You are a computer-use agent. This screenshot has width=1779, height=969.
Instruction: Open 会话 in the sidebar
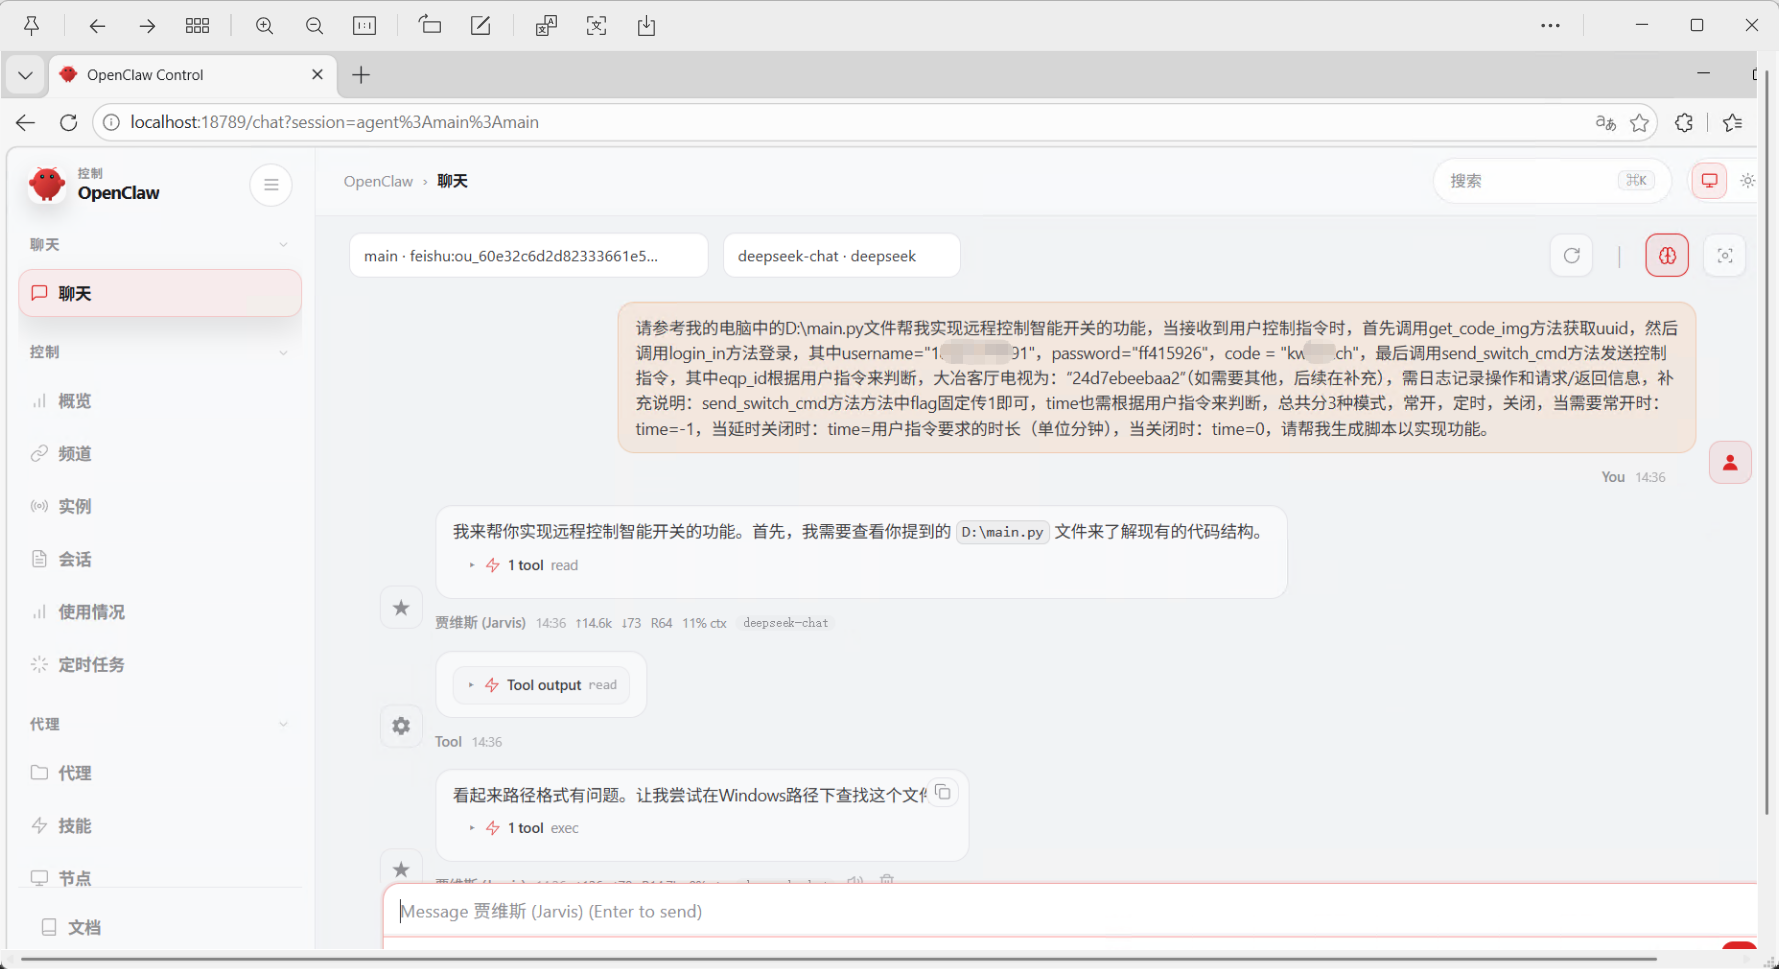point(160,559)
